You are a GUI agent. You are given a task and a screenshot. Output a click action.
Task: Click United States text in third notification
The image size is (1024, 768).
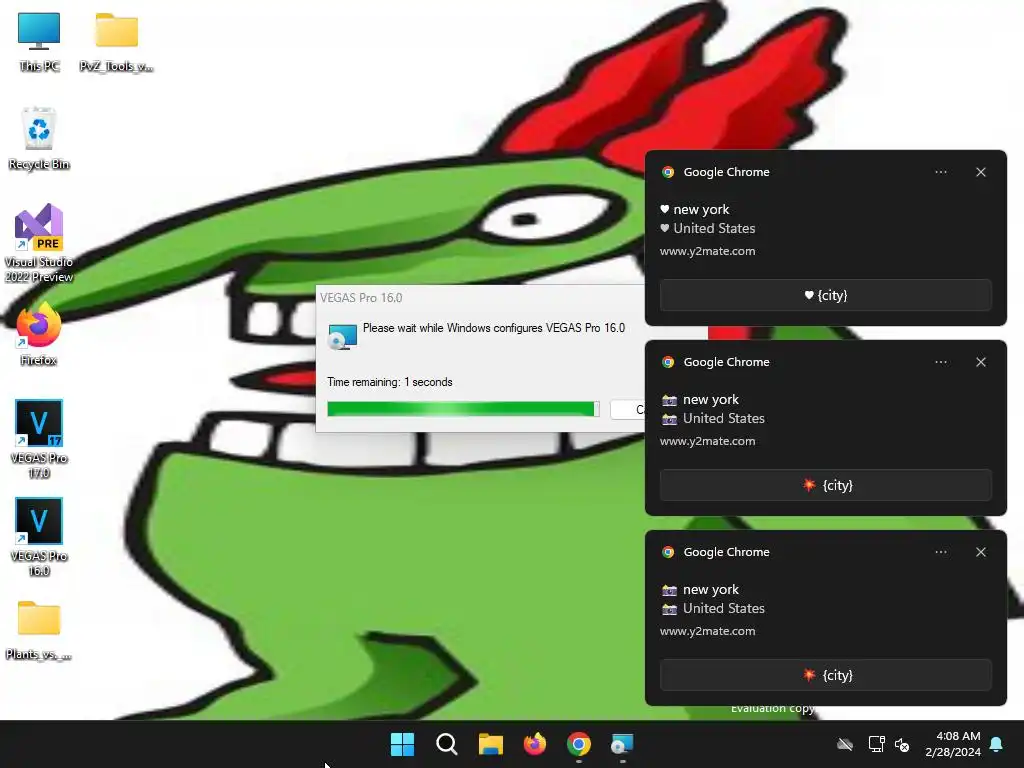click(x=724, y=609)
